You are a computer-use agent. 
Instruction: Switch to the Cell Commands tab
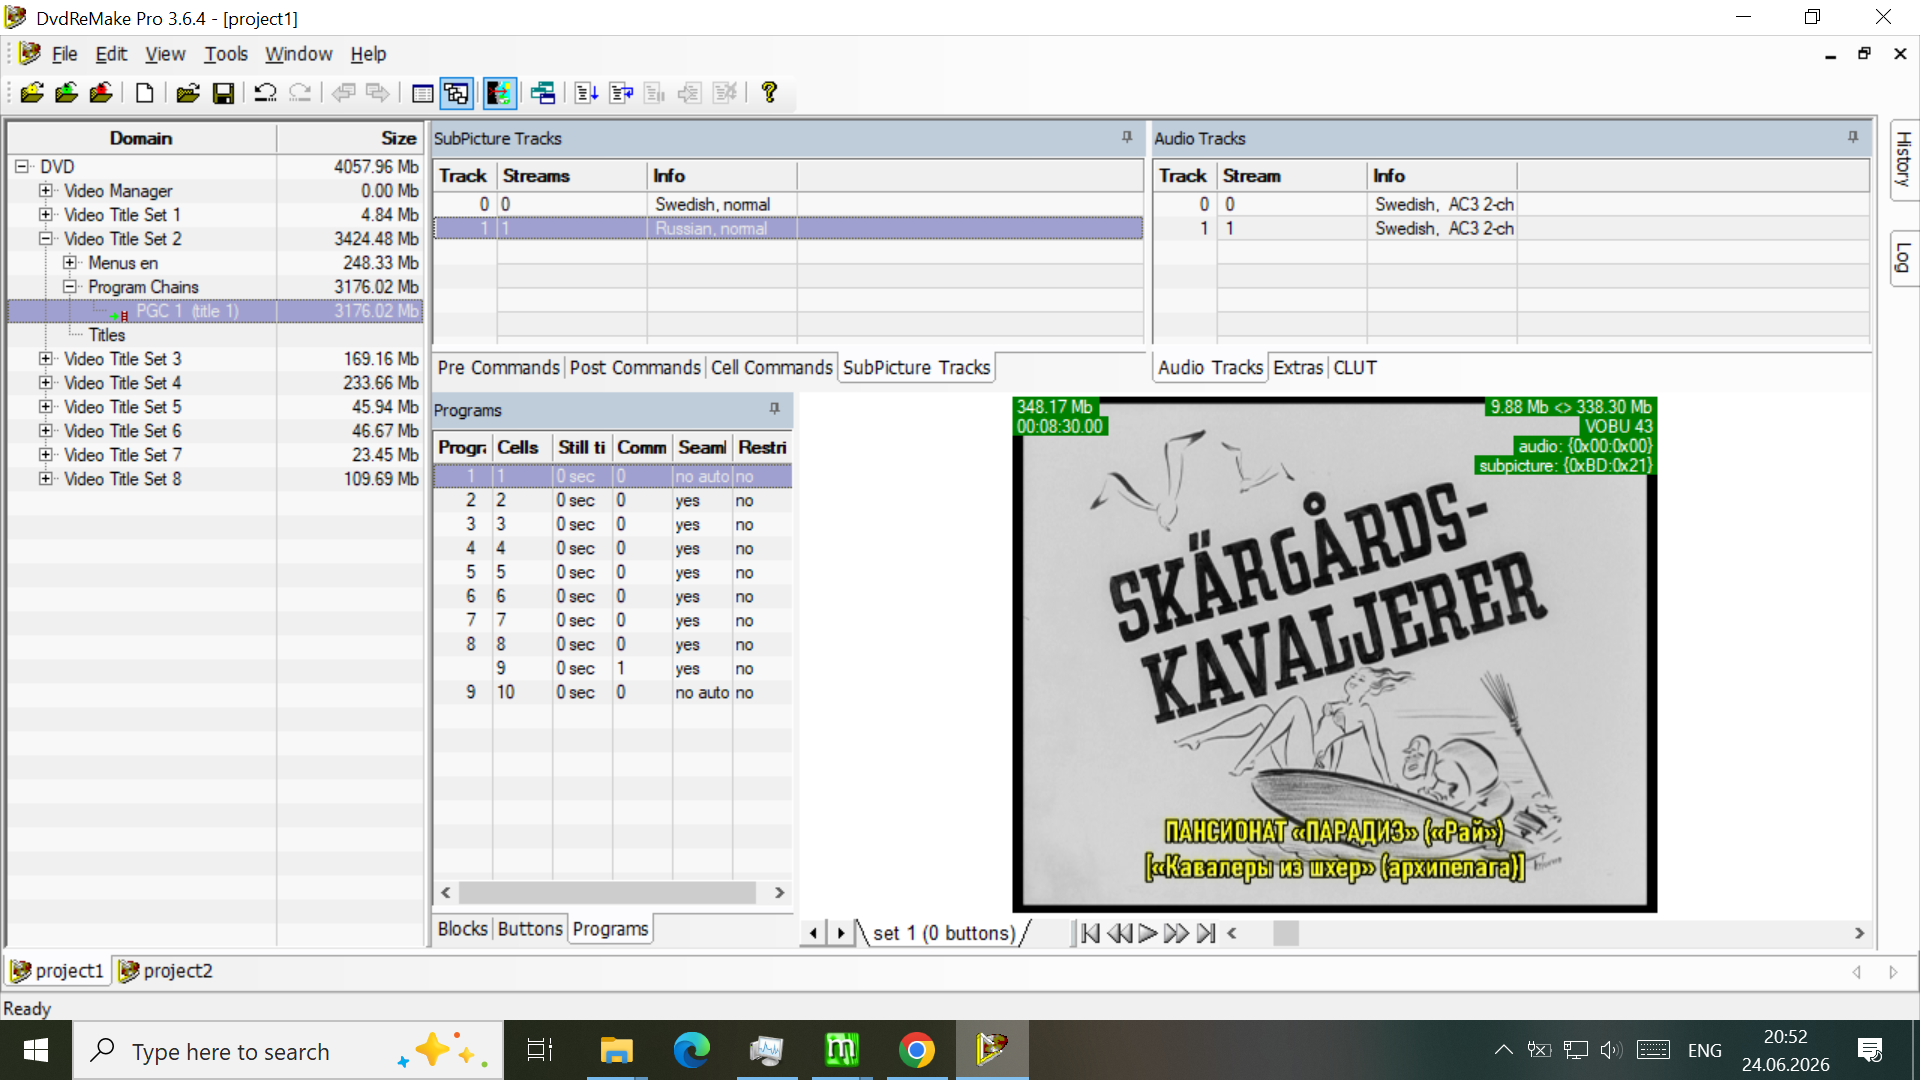pyautogui.click(x=771, y=368)
